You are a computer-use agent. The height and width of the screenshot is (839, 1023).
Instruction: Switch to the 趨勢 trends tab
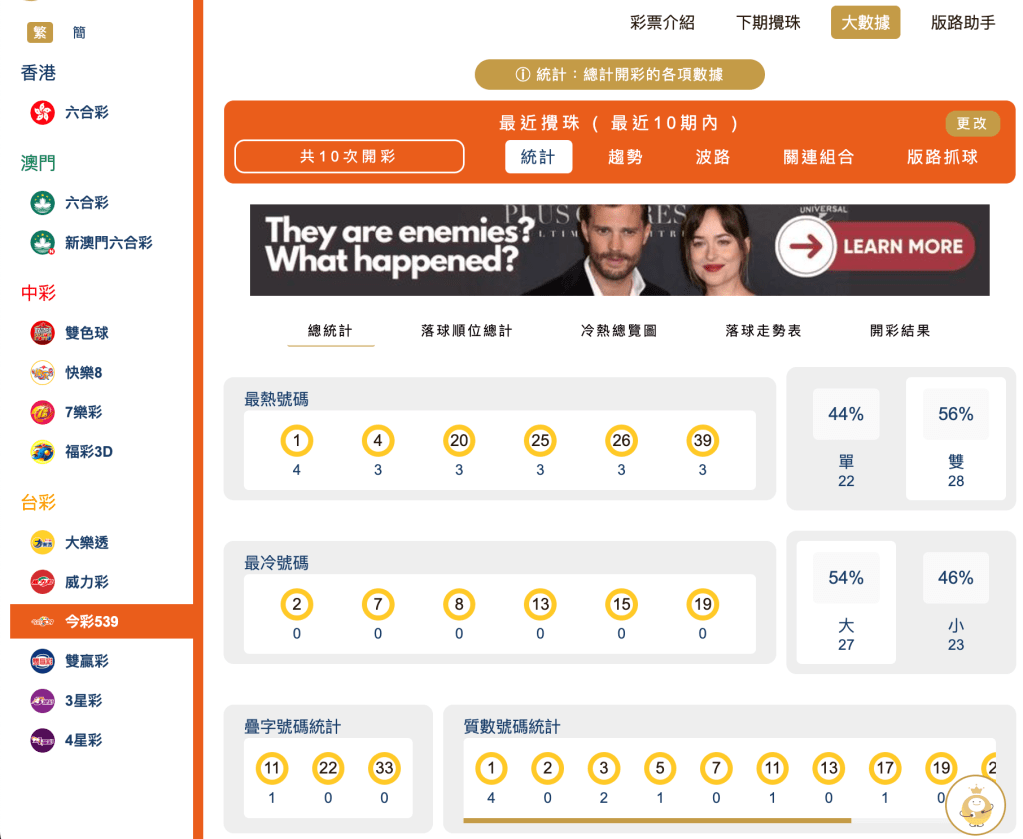pos(625,158)
